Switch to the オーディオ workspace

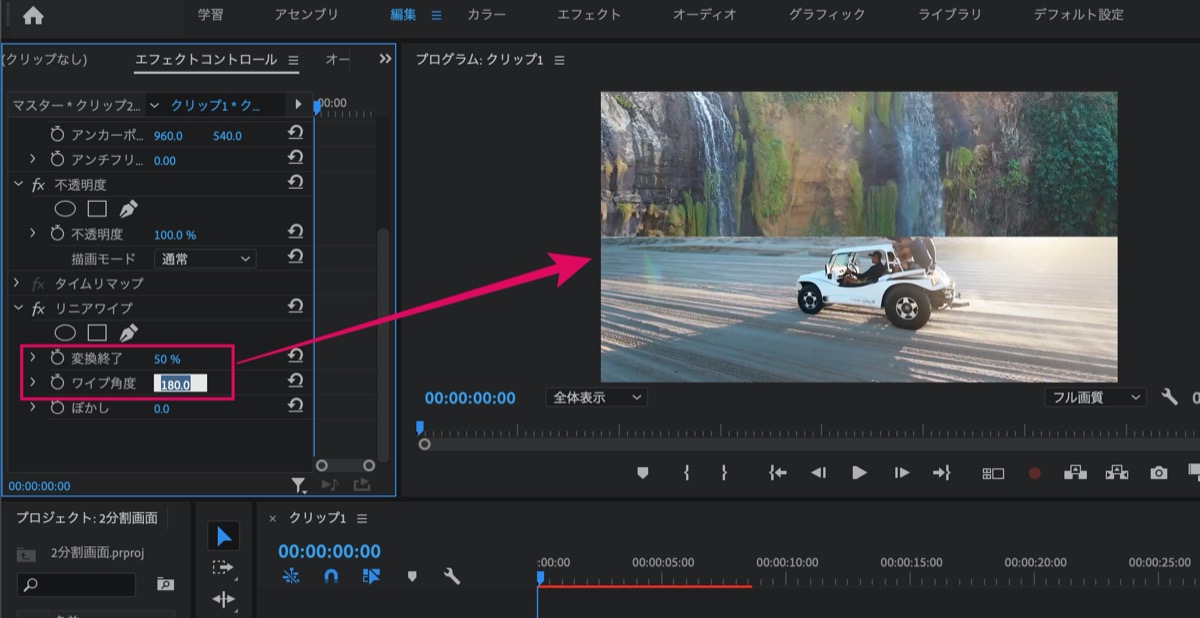click(705, 15)
